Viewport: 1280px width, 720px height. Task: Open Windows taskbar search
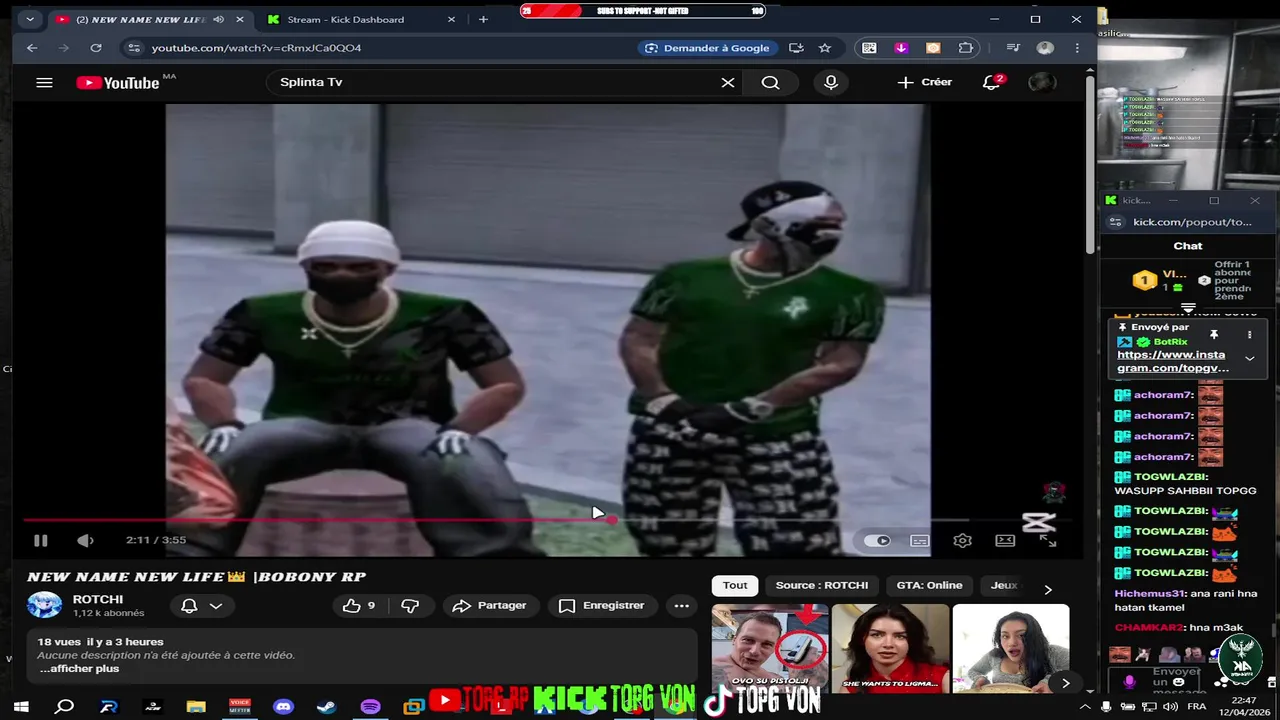[65, 707]
